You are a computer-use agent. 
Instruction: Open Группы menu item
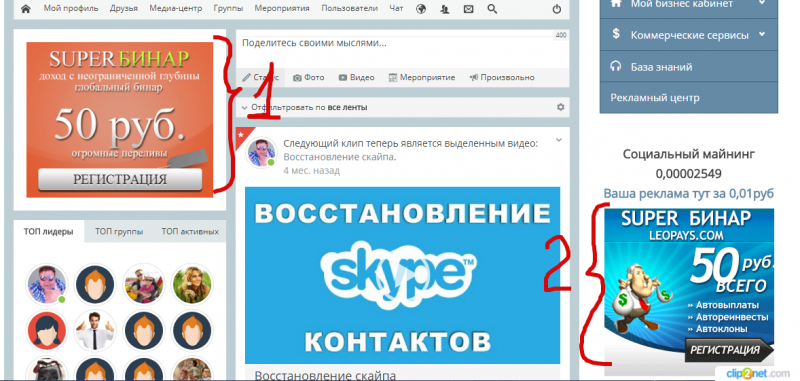228,9
